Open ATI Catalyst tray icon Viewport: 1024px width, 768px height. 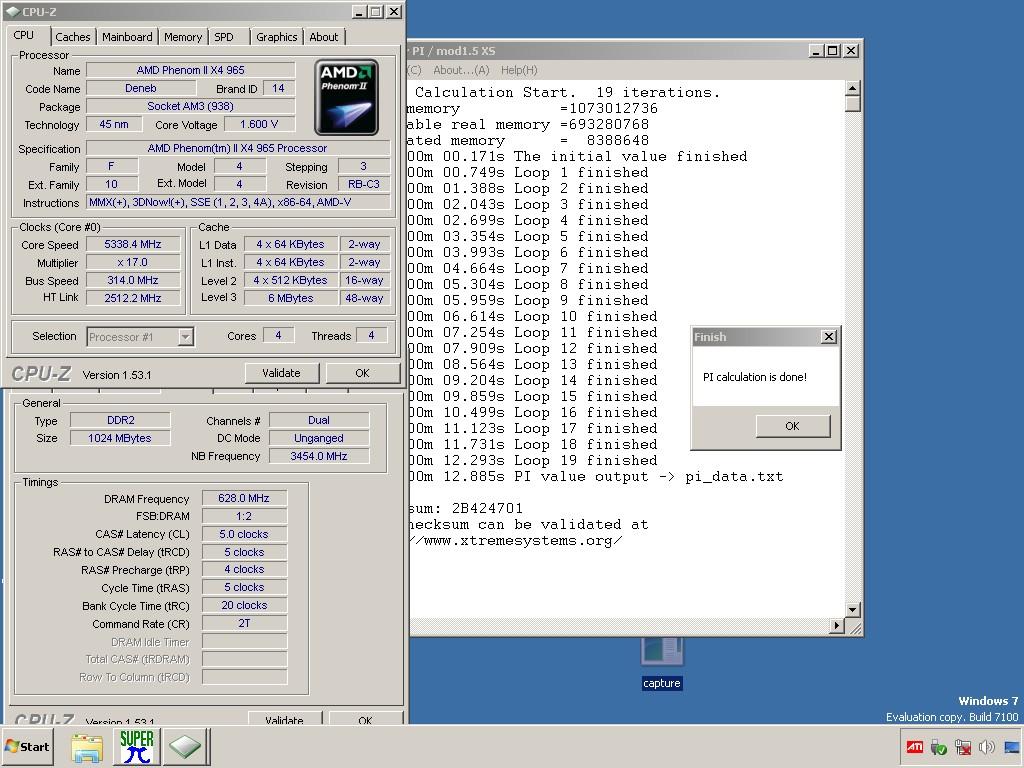click(x=915, y=746)
